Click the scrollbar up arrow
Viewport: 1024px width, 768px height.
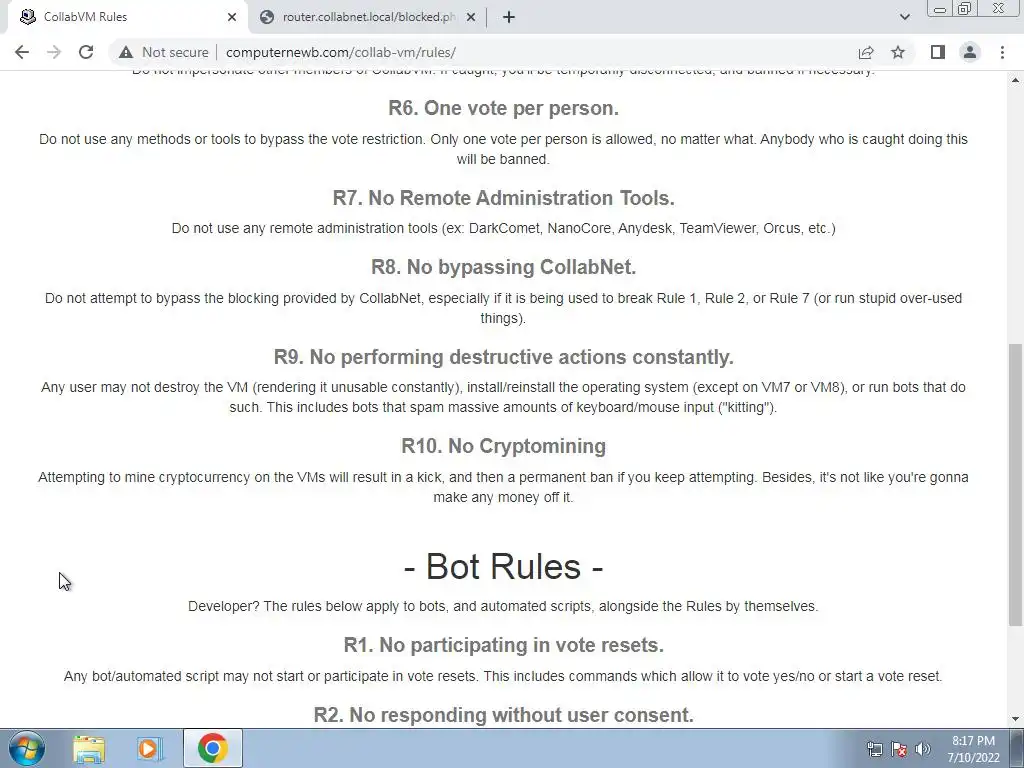point(1016,80)
